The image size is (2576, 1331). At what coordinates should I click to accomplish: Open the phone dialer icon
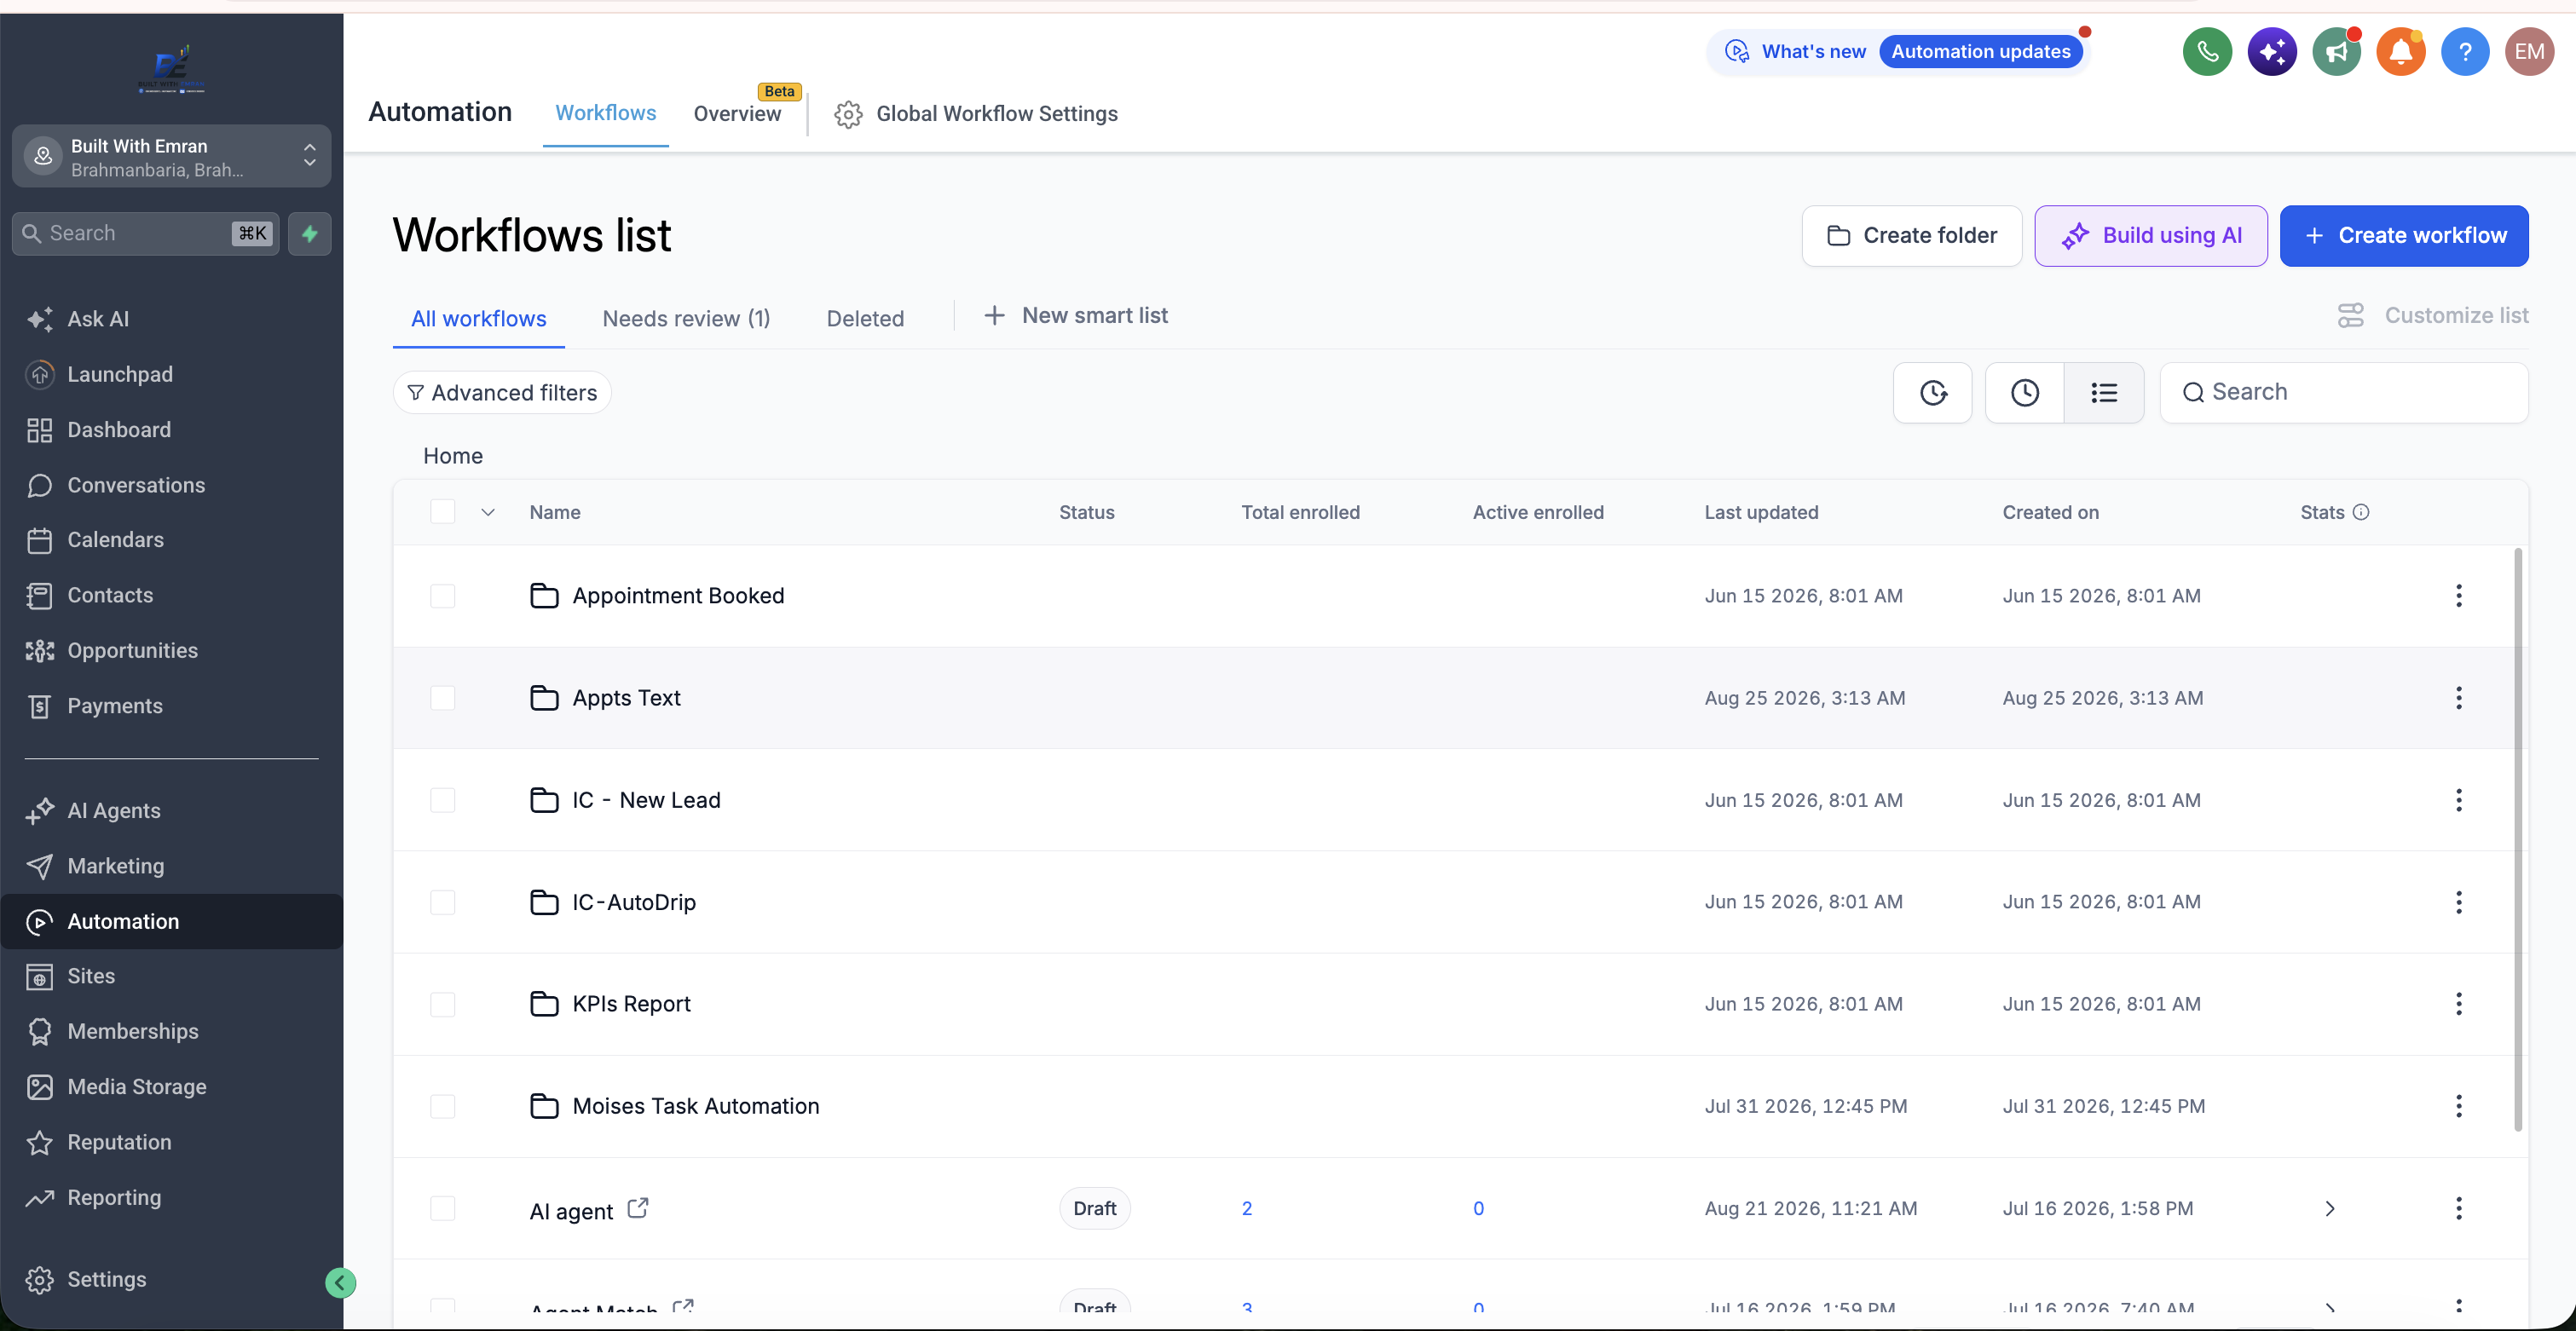2206,51
